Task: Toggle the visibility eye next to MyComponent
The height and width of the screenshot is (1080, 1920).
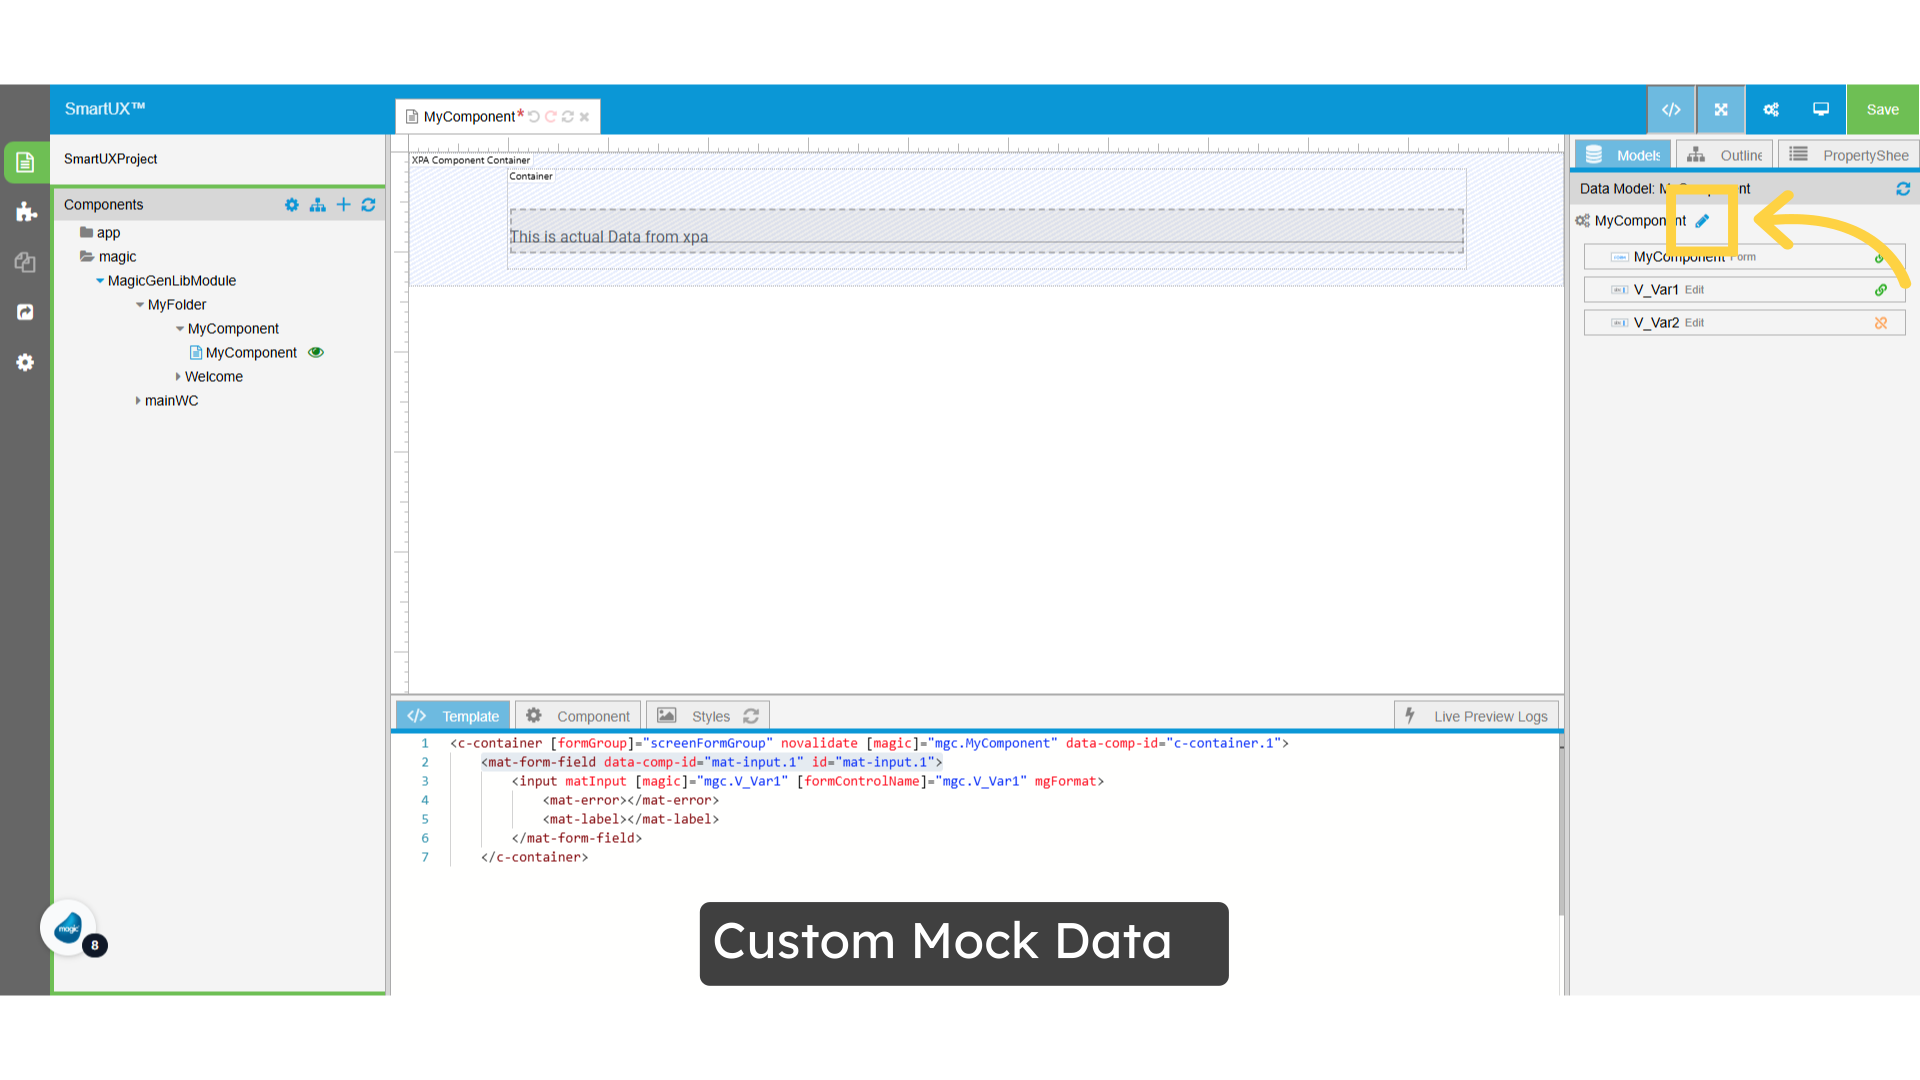Action: 316,352
